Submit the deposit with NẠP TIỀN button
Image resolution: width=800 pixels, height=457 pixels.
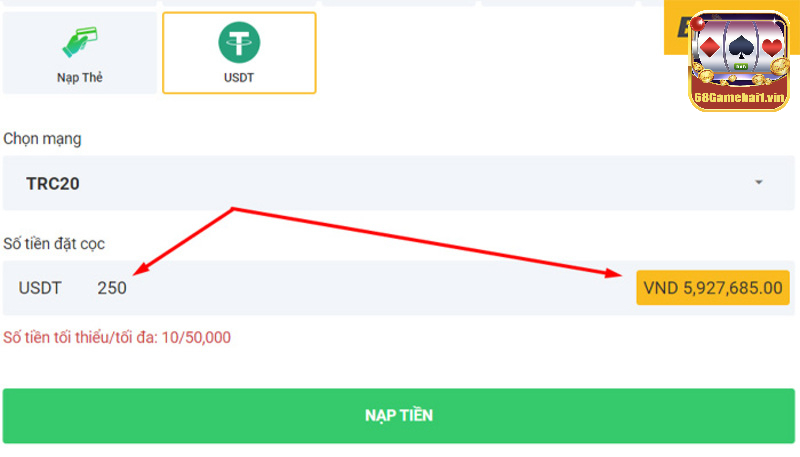point(398,416)
